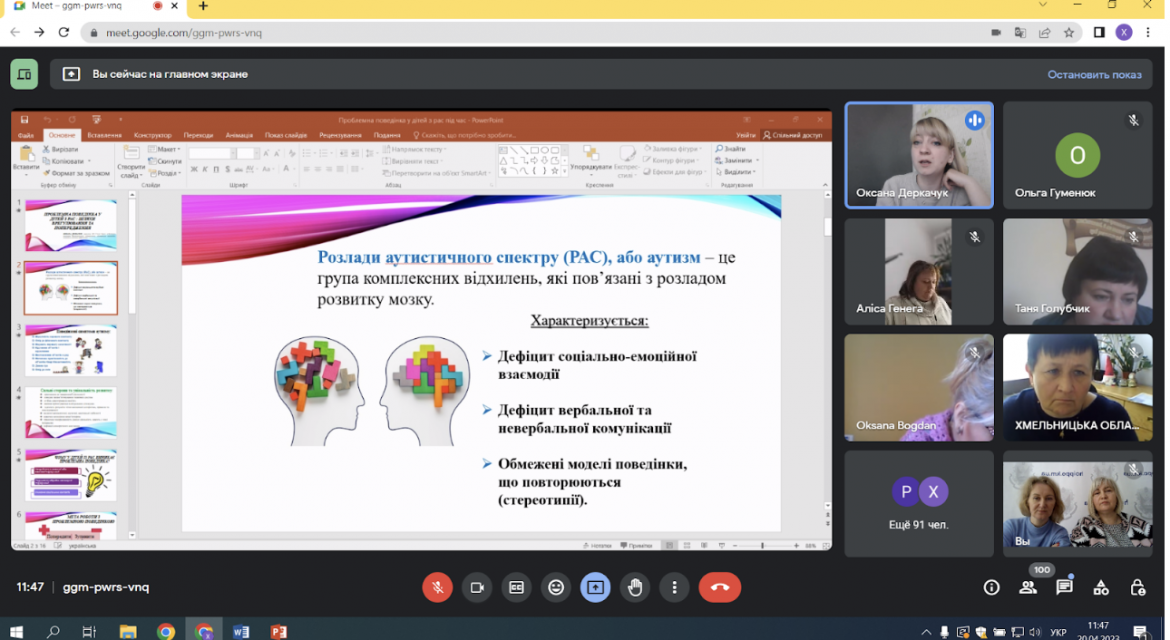The height and width of the screenshot is (640, 1170).
Task: Open the chat messages panel
Action: 1065,588
